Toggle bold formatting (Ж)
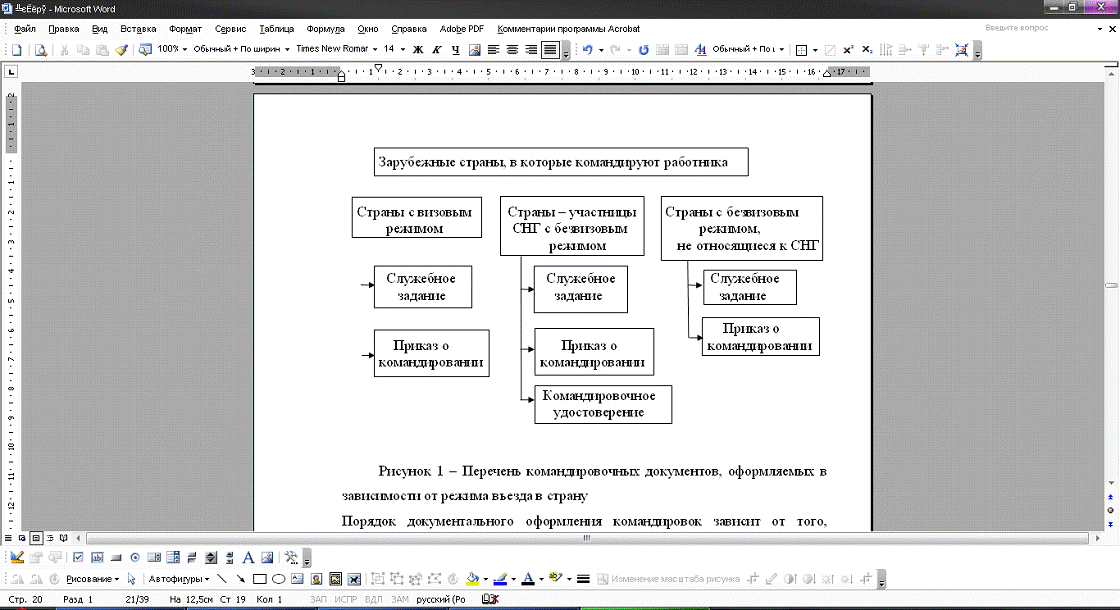The width and height of the screenshot is (1120, 610). tap(418, 49)
